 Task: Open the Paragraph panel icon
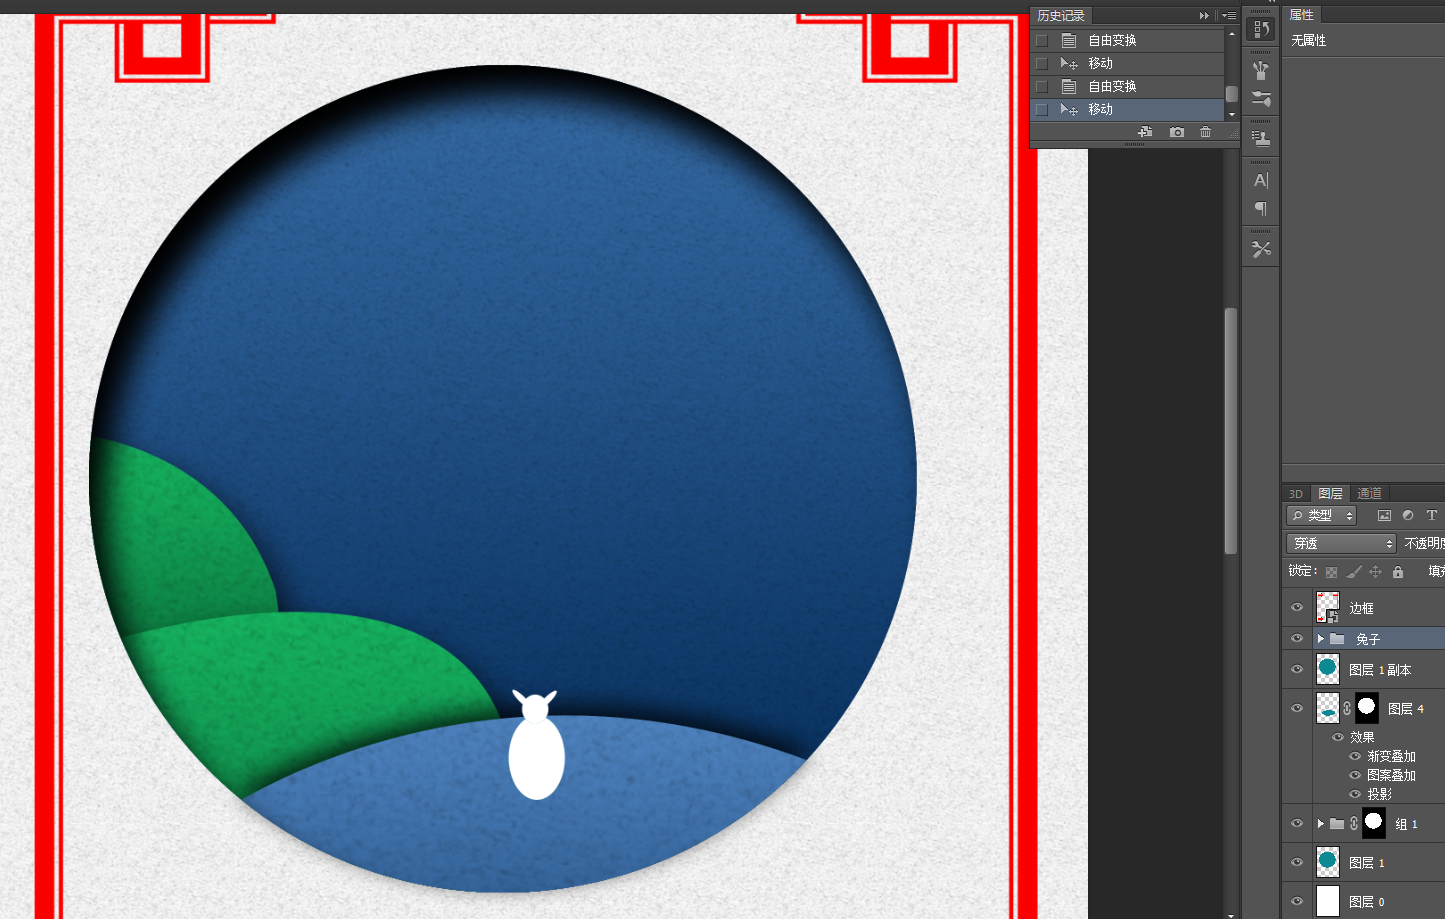pyautogui.click(x=1261, y=209)
